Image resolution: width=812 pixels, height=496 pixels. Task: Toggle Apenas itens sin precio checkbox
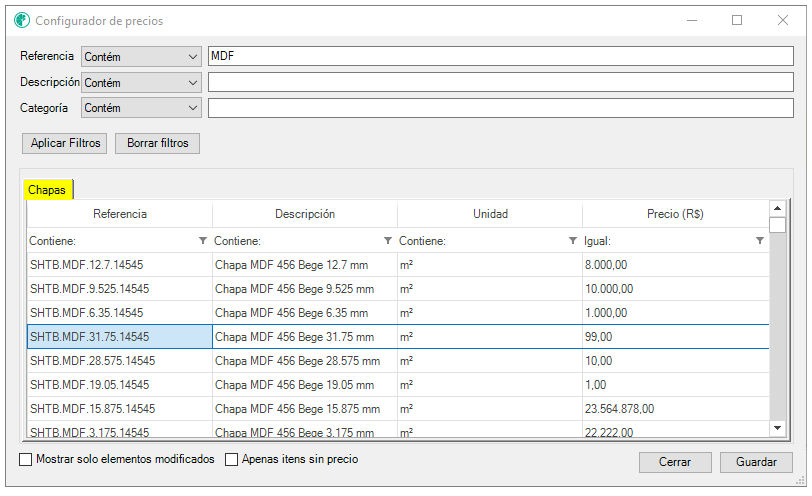point(231,460)
